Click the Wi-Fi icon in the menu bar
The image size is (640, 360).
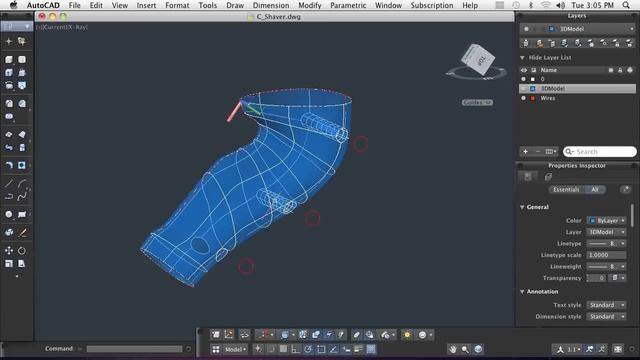click(546, 5)
